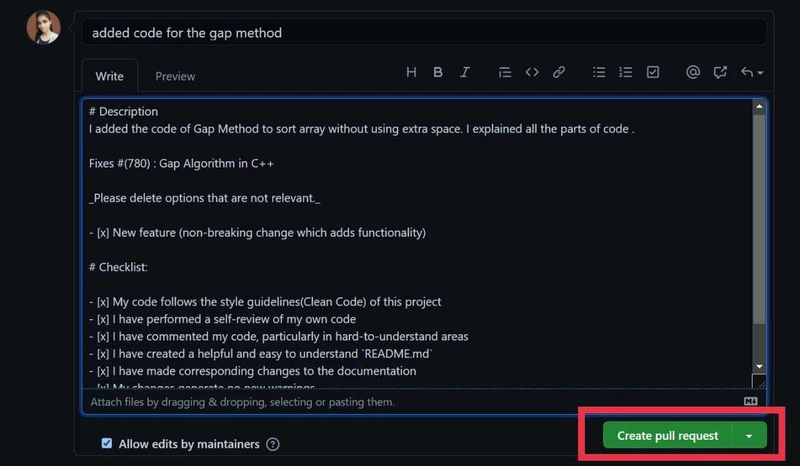This screenshot has width=800, height=466.
Task: Add a numbered list
Action: [626, 72]
